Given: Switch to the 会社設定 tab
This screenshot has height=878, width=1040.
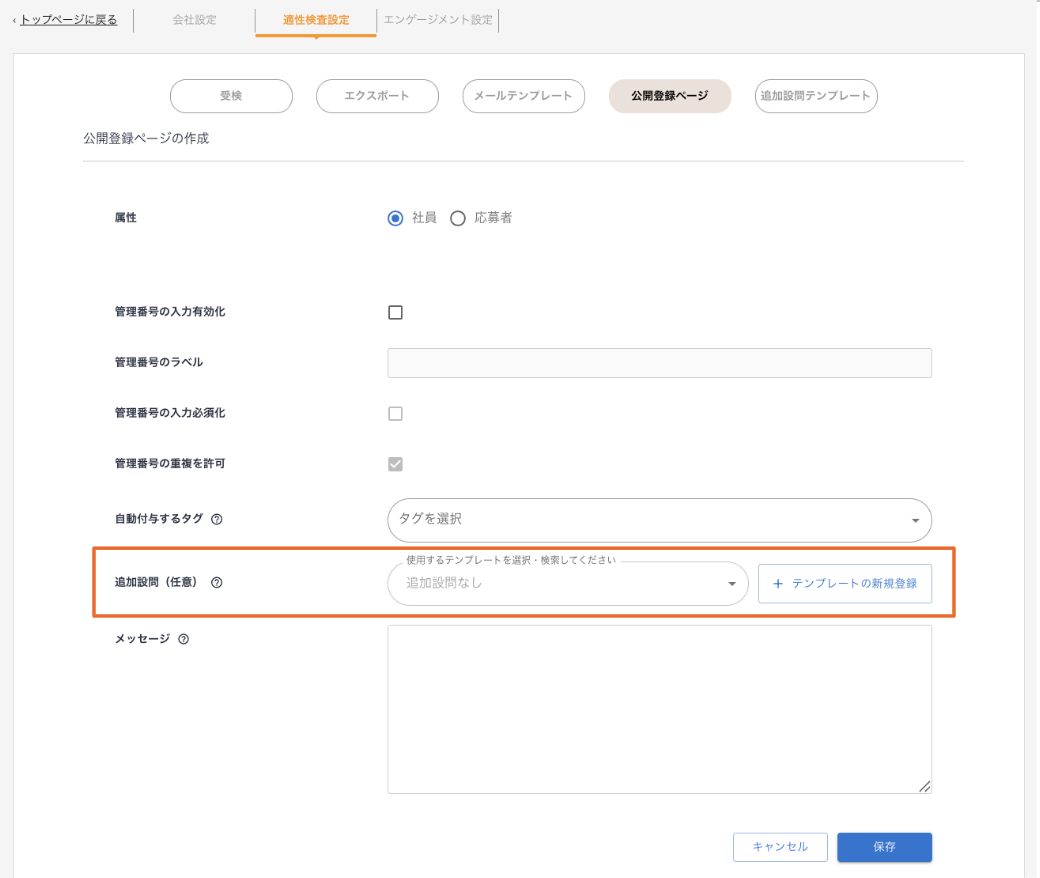Looking at the screenshot, I should point(194,20).
